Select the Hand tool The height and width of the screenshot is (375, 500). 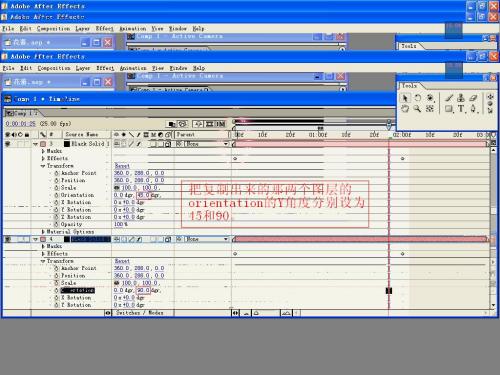405,109
